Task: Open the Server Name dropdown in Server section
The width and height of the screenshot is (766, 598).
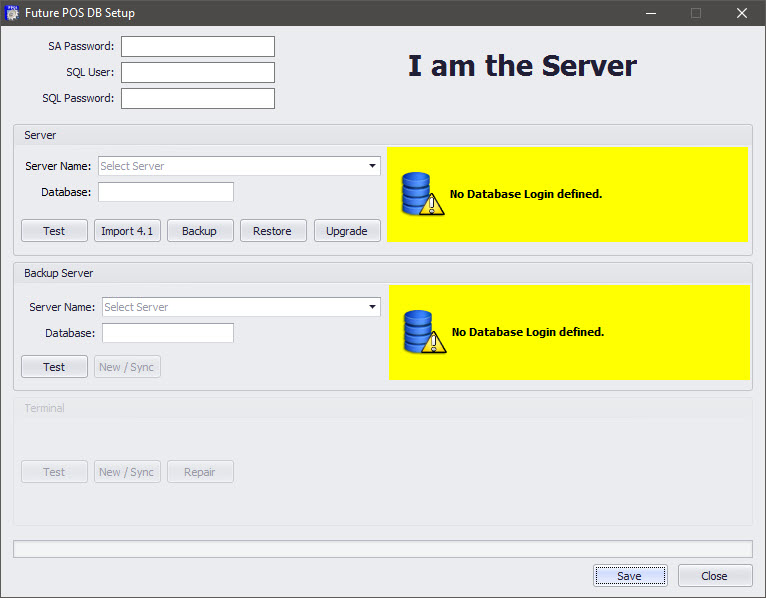Action: pos(372,166)
